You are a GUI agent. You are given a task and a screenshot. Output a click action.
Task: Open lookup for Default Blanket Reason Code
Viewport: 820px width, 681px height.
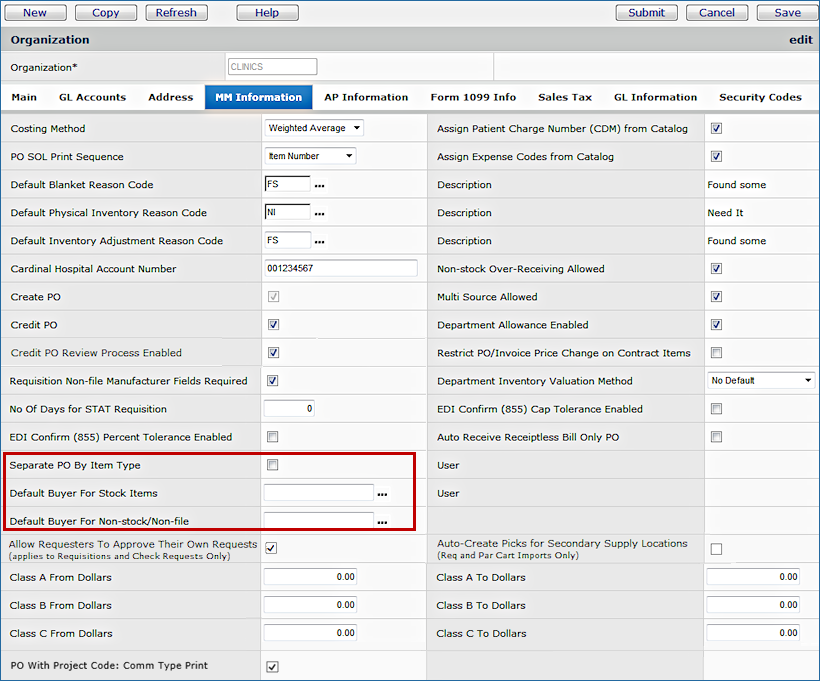click(320, 186)
